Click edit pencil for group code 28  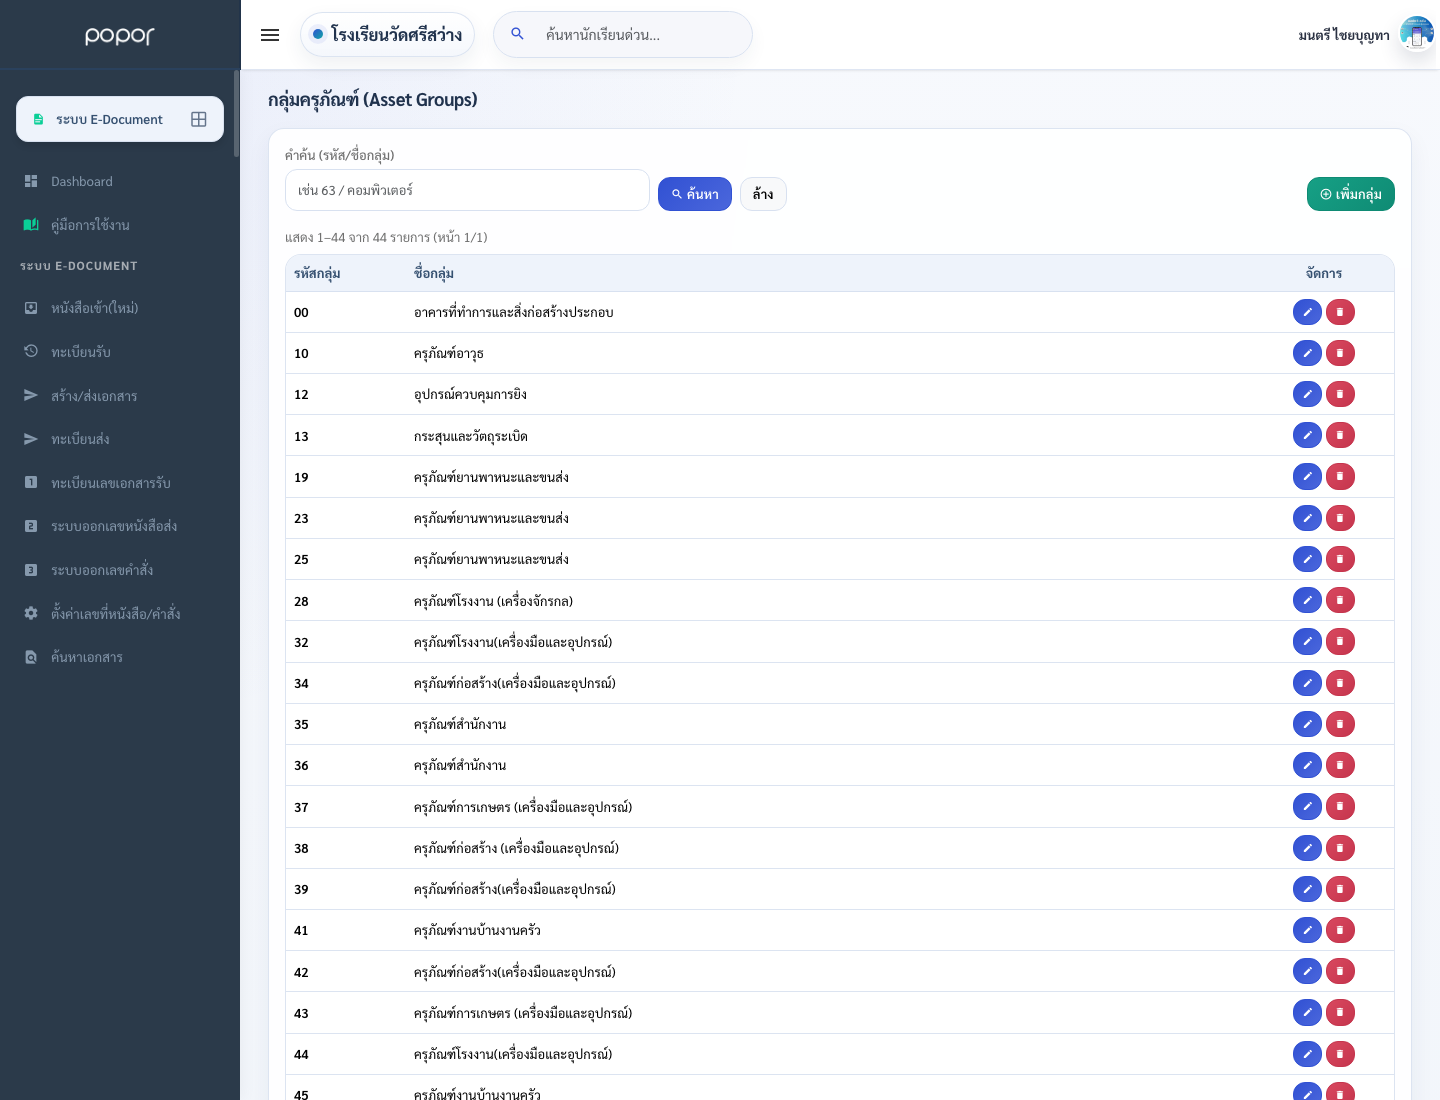pyautogui.click(x=1307, y=600)
